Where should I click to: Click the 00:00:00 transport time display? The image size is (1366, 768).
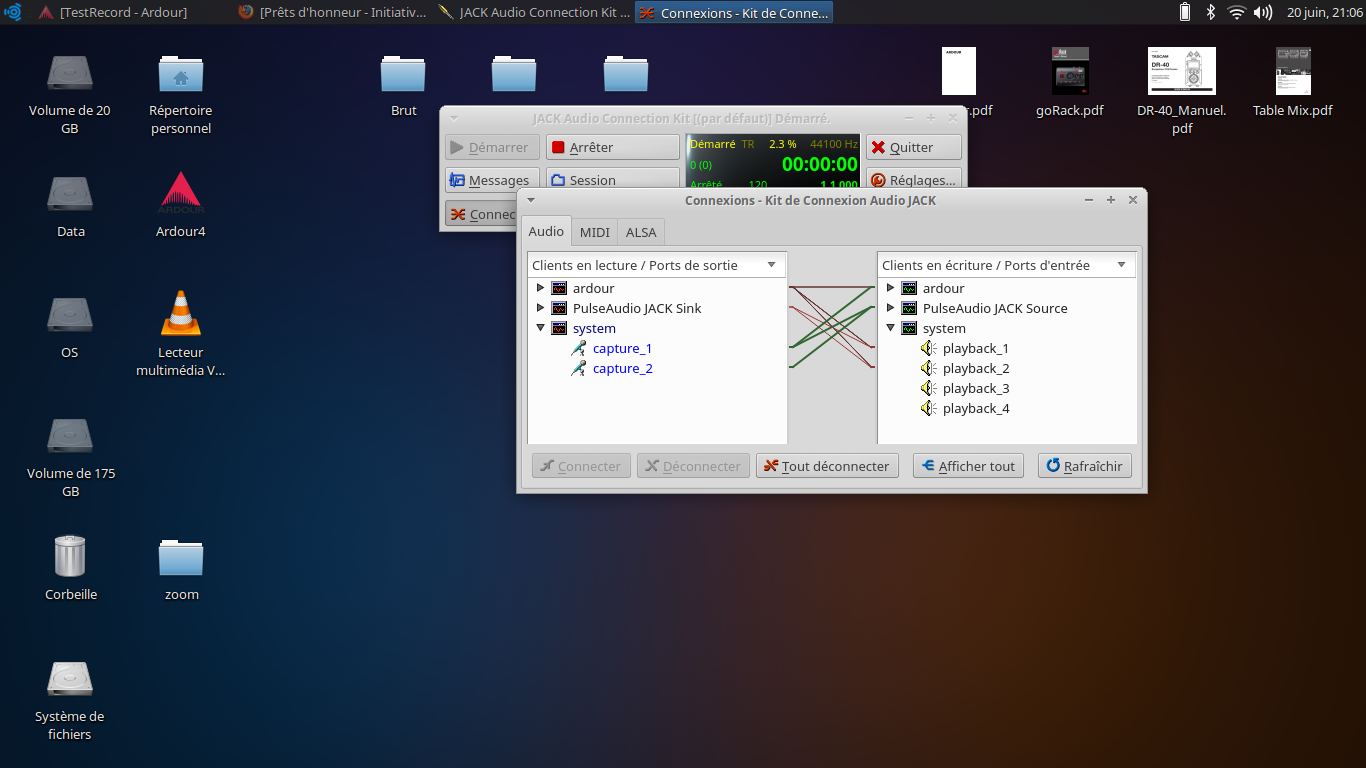(x=819, y=165)
